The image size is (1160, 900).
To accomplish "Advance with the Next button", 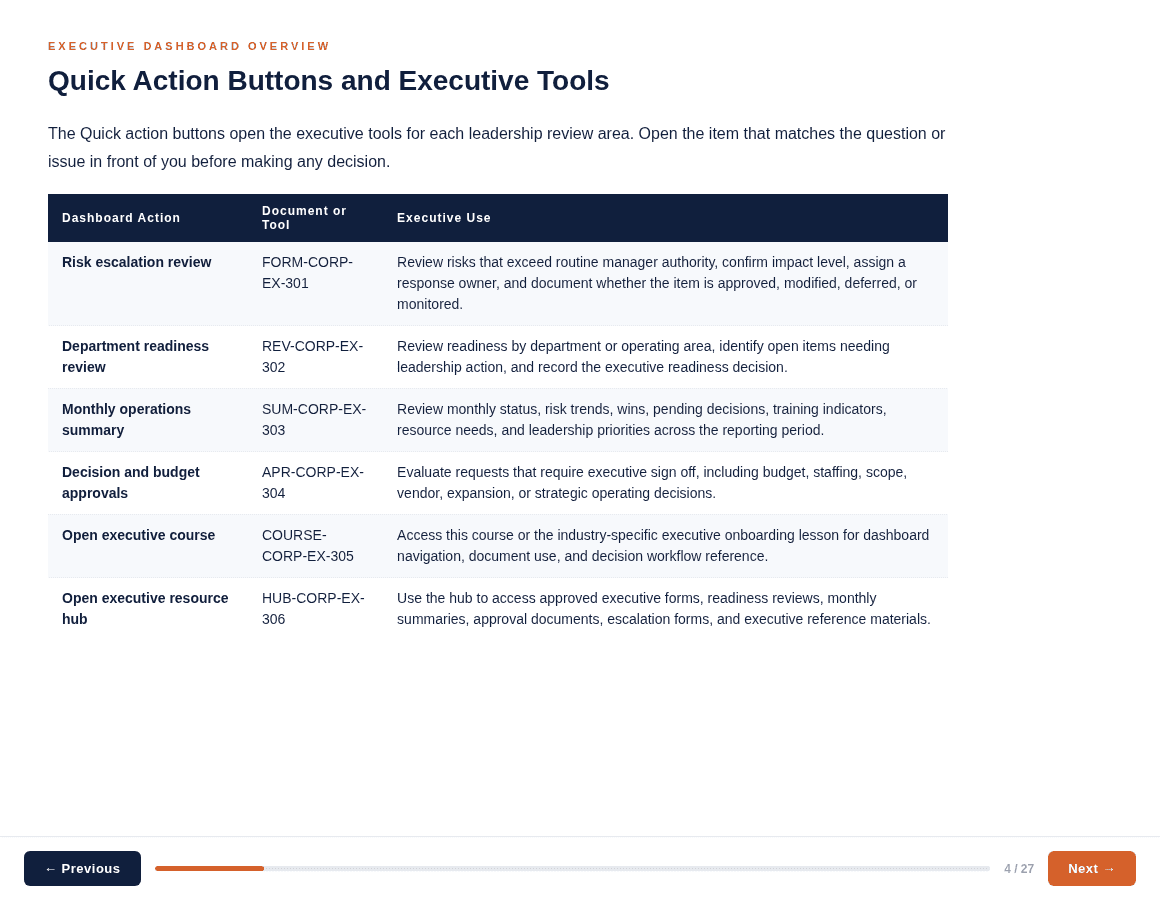I will (1091, 868).
